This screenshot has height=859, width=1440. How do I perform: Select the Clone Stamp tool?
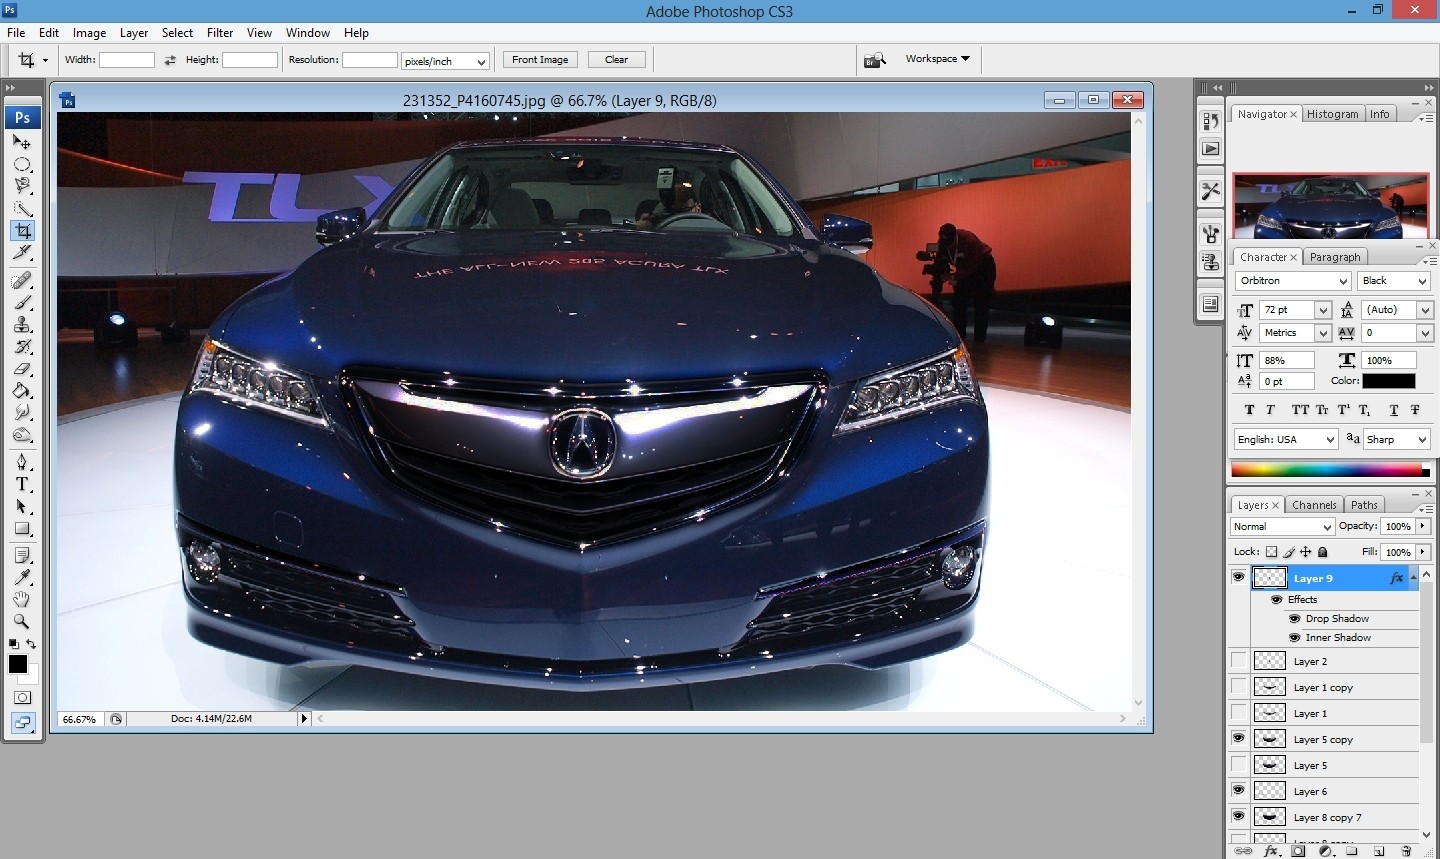click(x=21, y=325)
